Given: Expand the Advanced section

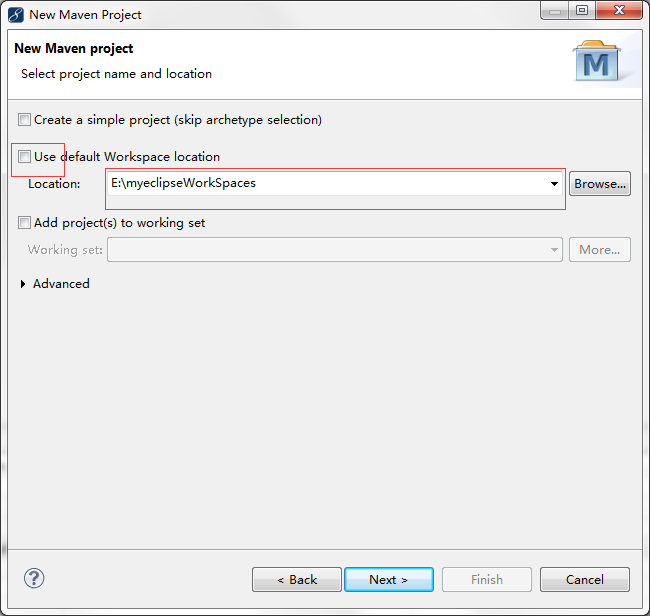Looking at the screenshot, I should [25, 284].
